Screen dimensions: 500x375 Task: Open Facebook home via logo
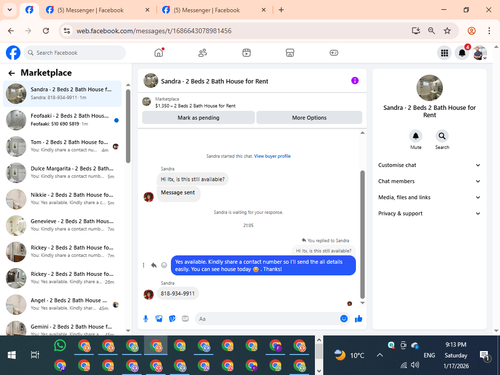pyautogui.click(x=13, y=53)
